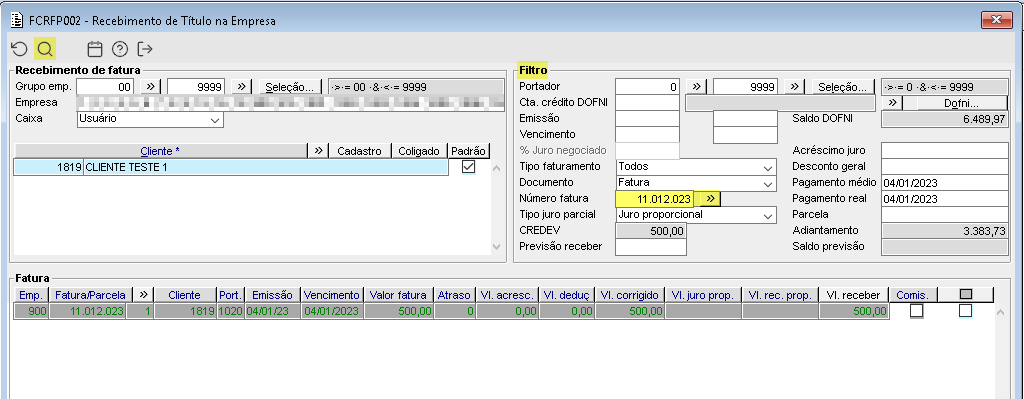Viewport: 1024px width, 399px height.
Task: Click the Acréscimo juro input field
Action: click(x=944, y=151)
